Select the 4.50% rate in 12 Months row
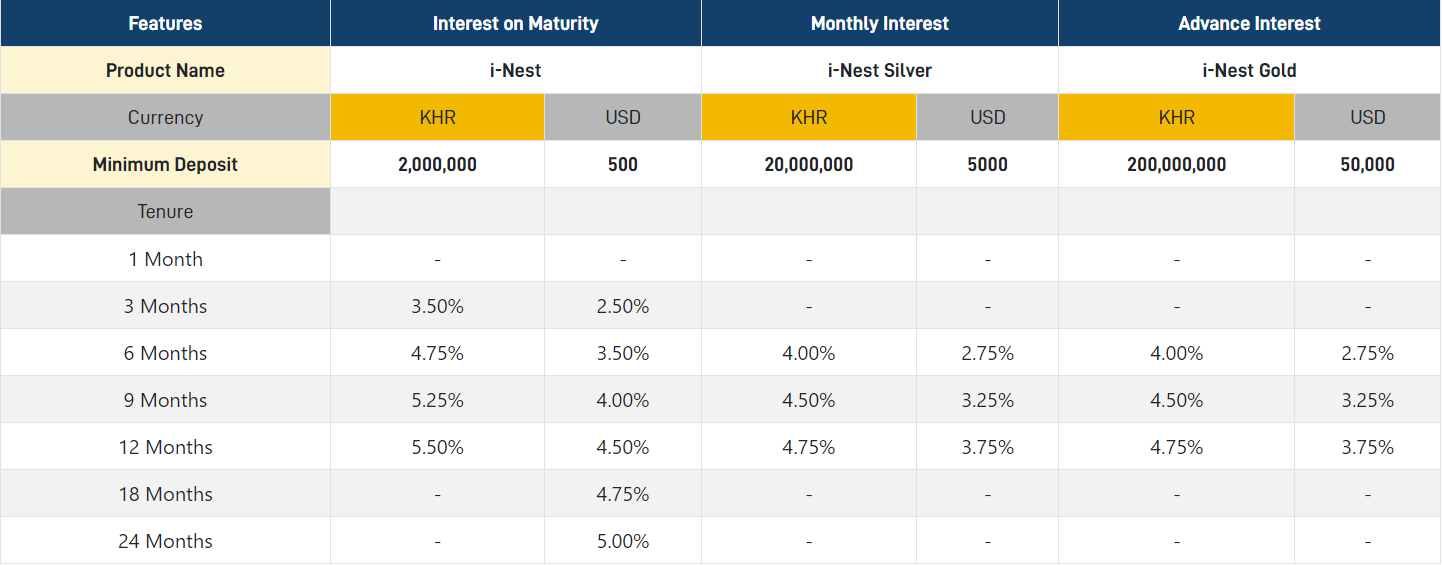Screen dimensions: 1442x565 pyautogui.click(x=623, y=447)
